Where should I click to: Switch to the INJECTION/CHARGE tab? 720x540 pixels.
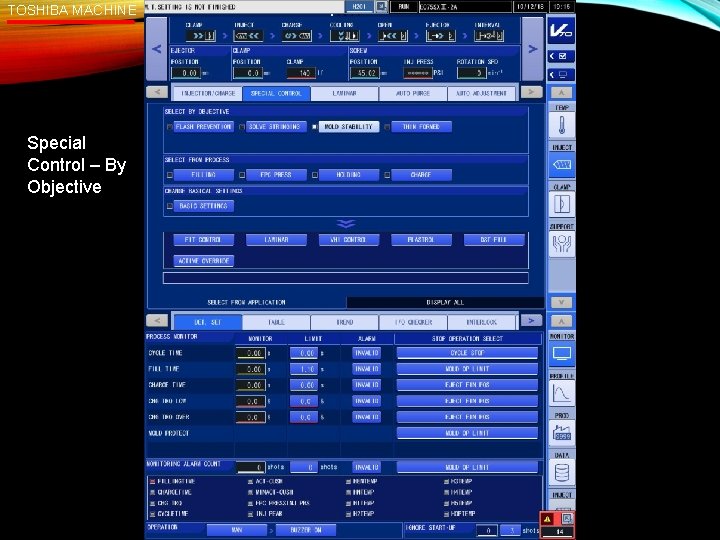pyautogui.click(x=208, y=93)
